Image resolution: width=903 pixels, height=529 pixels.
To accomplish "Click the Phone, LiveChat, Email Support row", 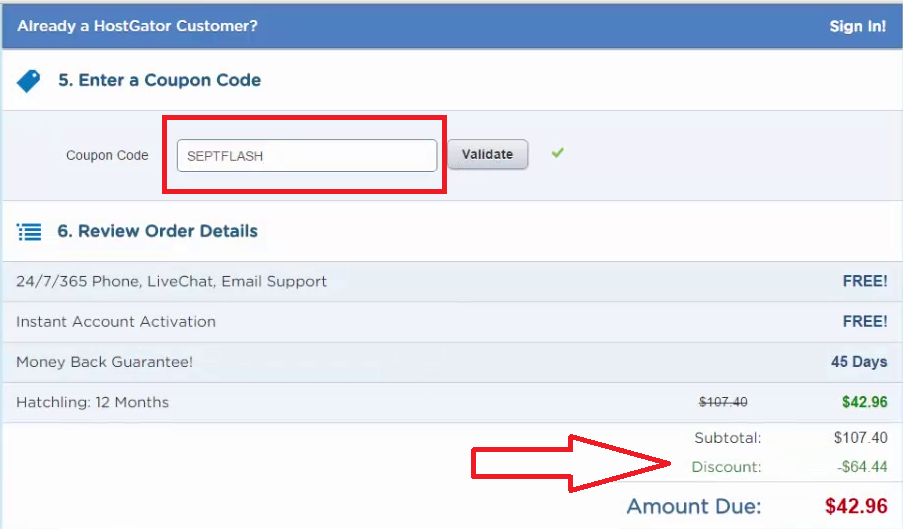I will tap(171, 282).
